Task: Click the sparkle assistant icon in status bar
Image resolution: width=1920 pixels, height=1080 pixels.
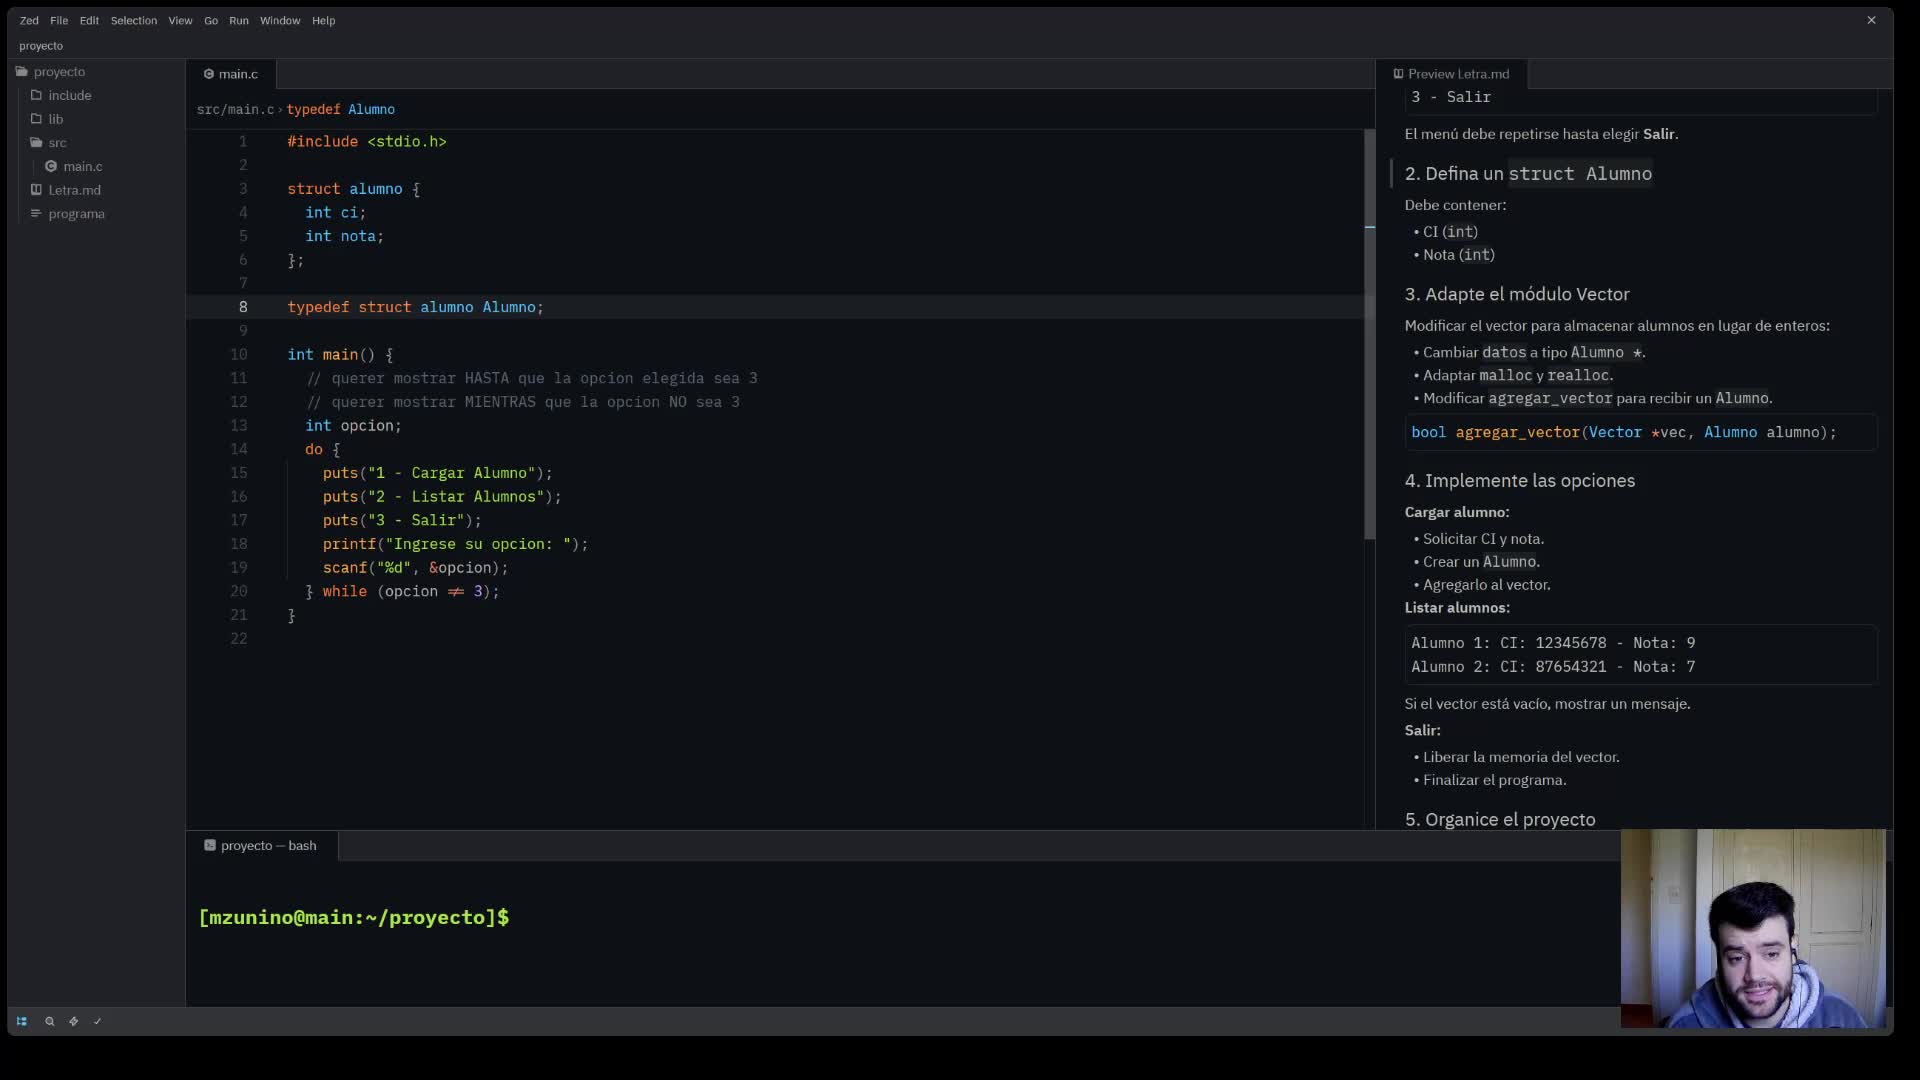Action: [x=73, y=1021]
